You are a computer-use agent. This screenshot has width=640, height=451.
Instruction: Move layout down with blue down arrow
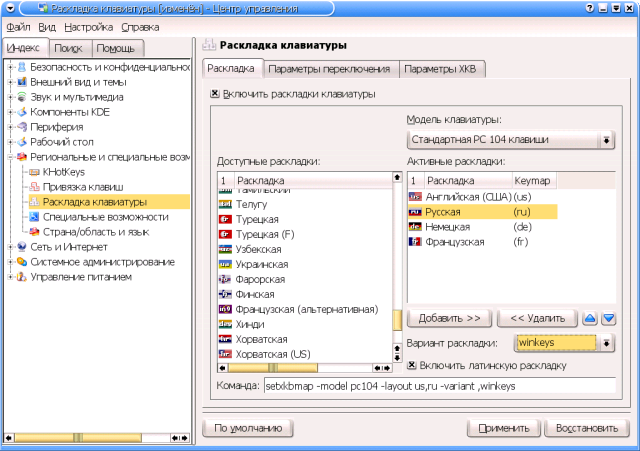click(608, 318)
